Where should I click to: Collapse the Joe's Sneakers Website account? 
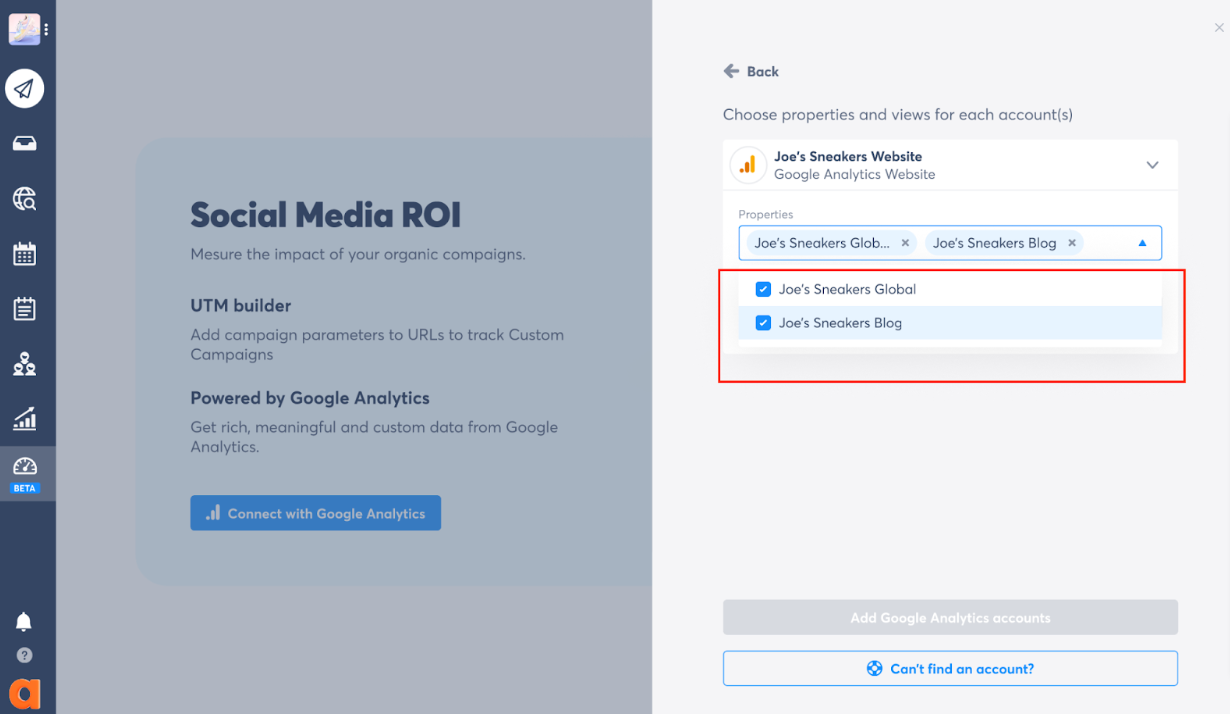1152,165
